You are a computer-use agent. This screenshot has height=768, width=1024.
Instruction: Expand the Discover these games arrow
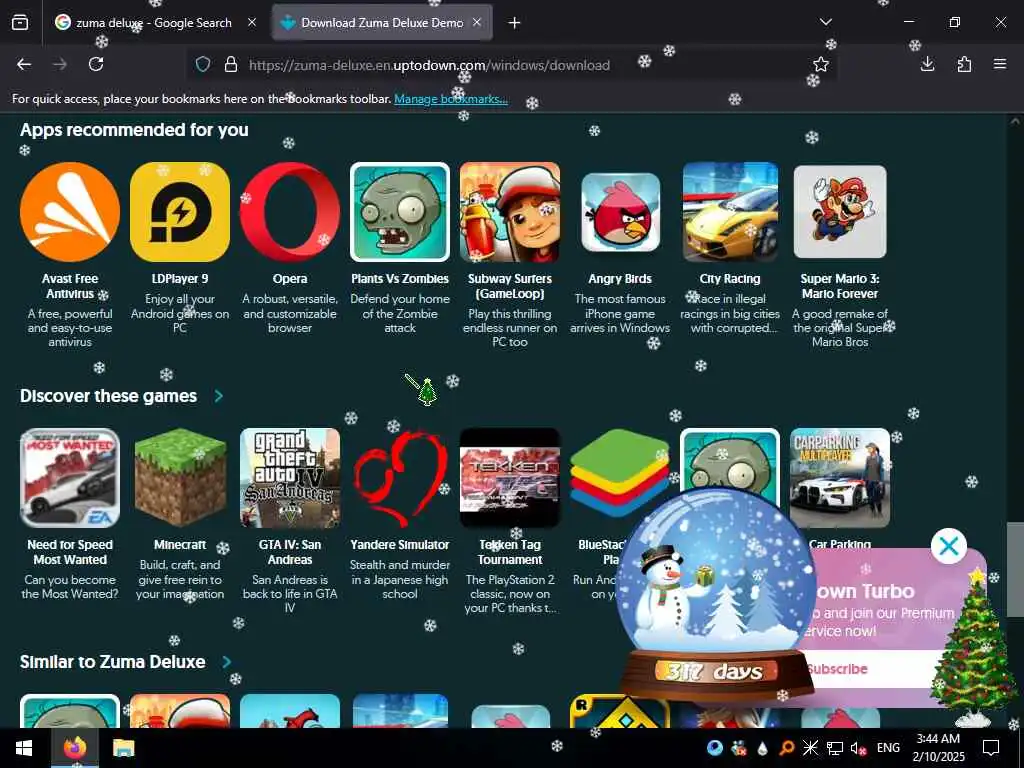click(219, 396)
